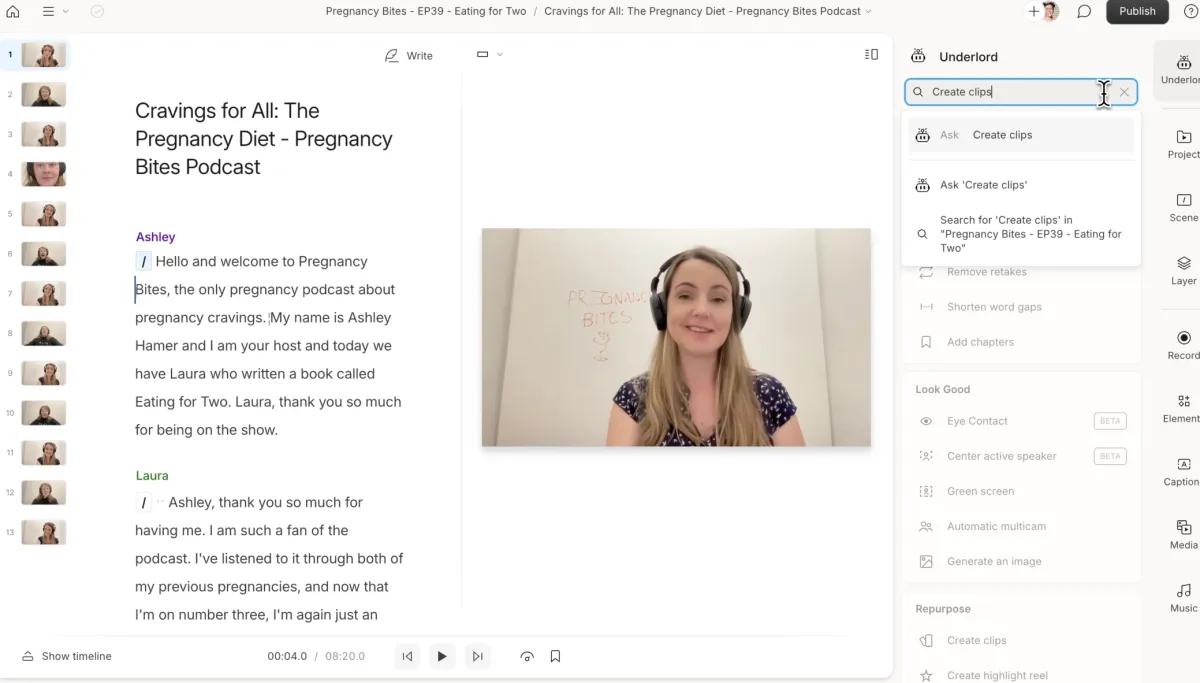1200x683 pixels.
Task: Click the Generate an image icon
Action: [x=926, y=561]
